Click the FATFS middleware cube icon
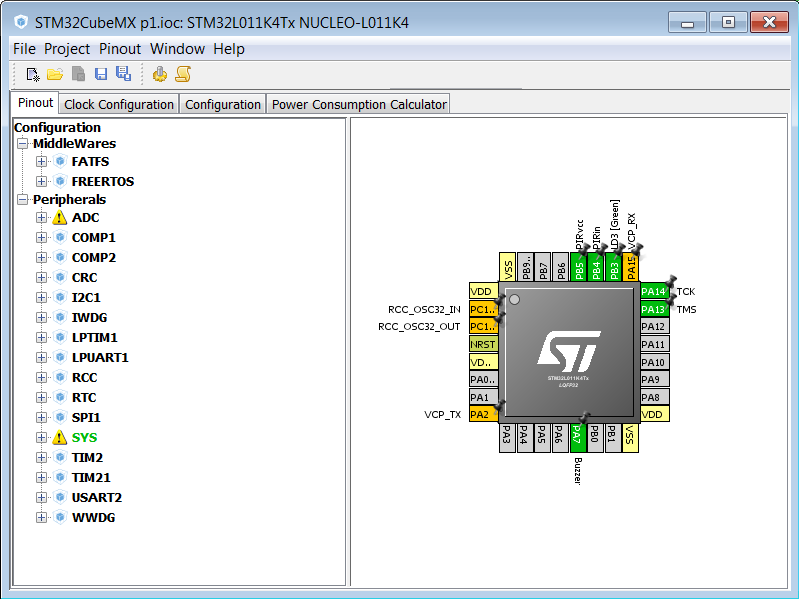The width and height of the screenshot is (799, 599). (x=60, y=161)
